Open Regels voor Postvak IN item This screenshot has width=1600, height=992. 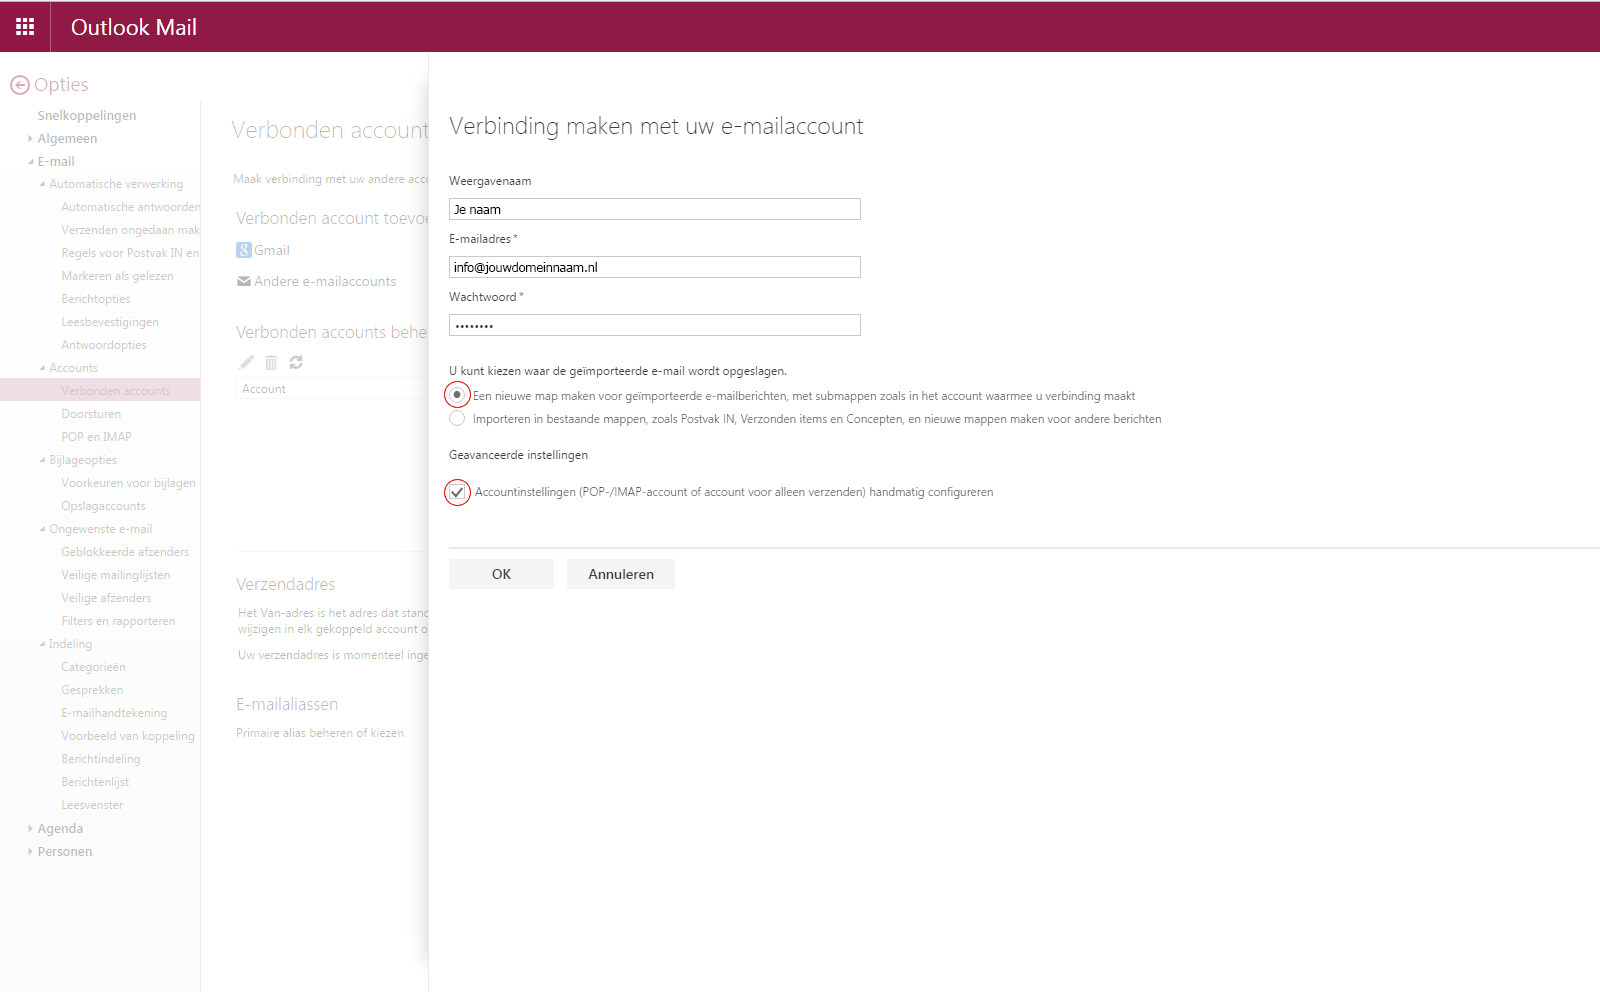pos(130,253)
